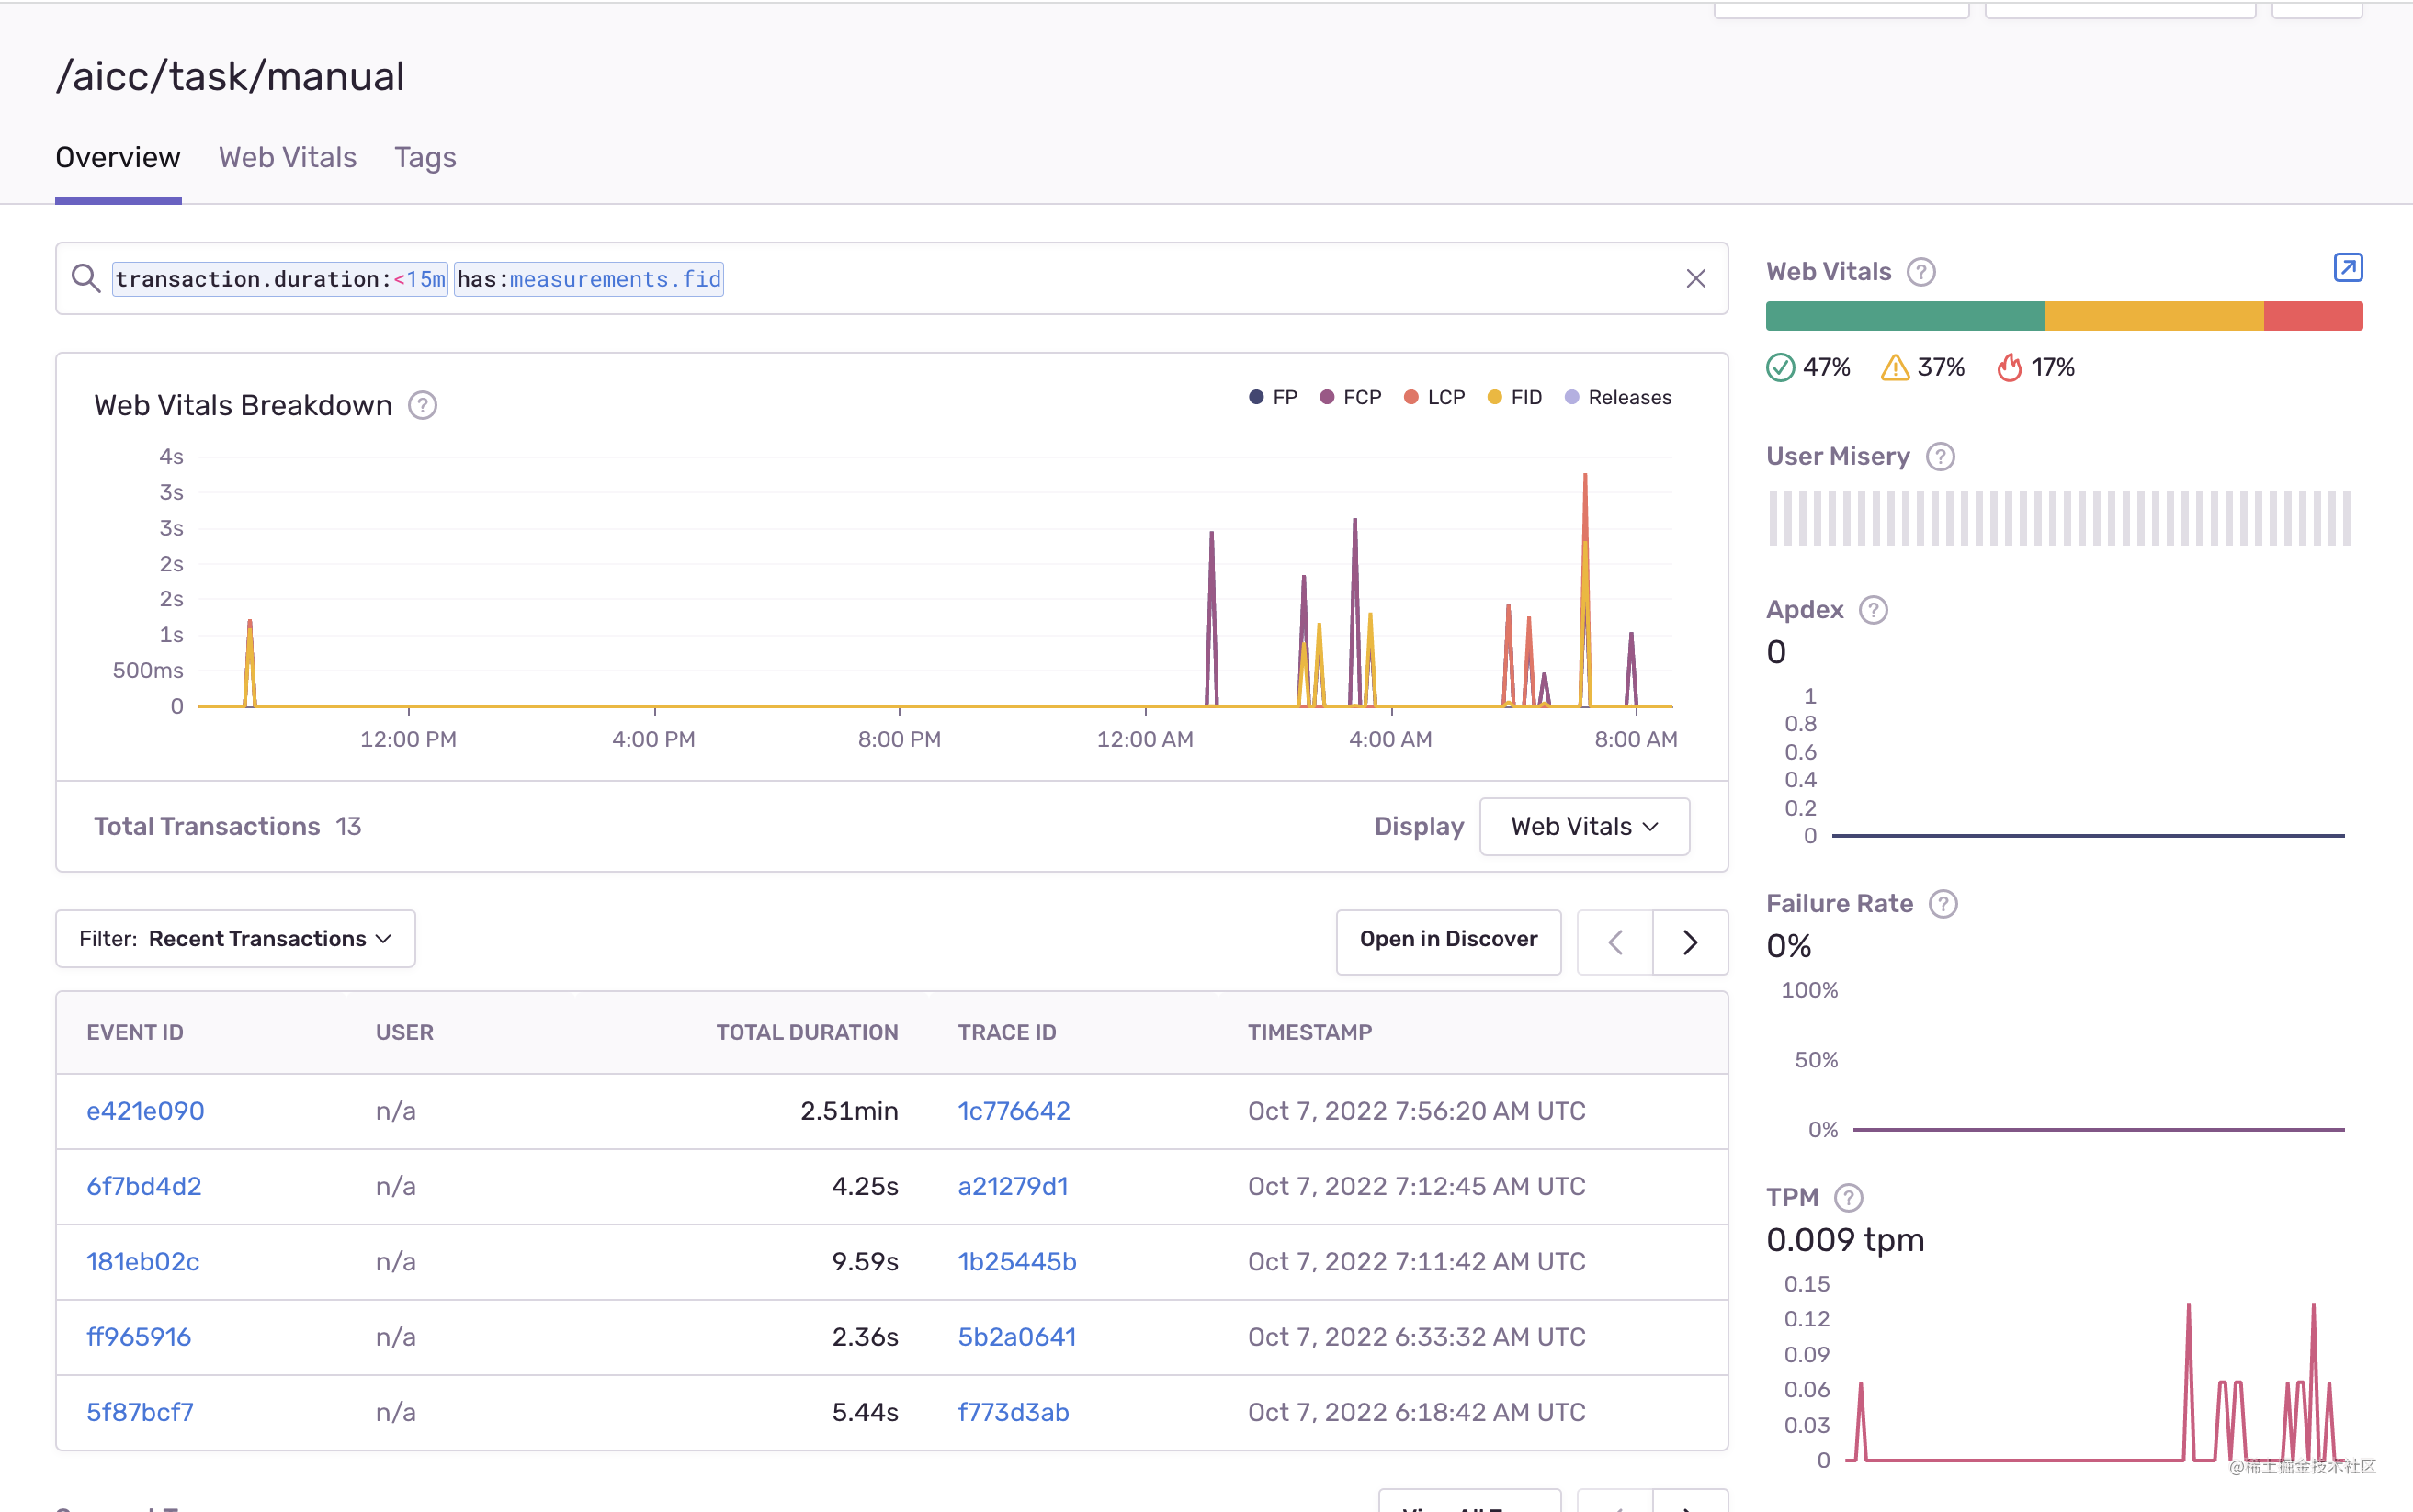Toggle the FID legend series
Image resolution: width=2413 pixels, height=1512 pixels.
click(x=1514, y=398)
